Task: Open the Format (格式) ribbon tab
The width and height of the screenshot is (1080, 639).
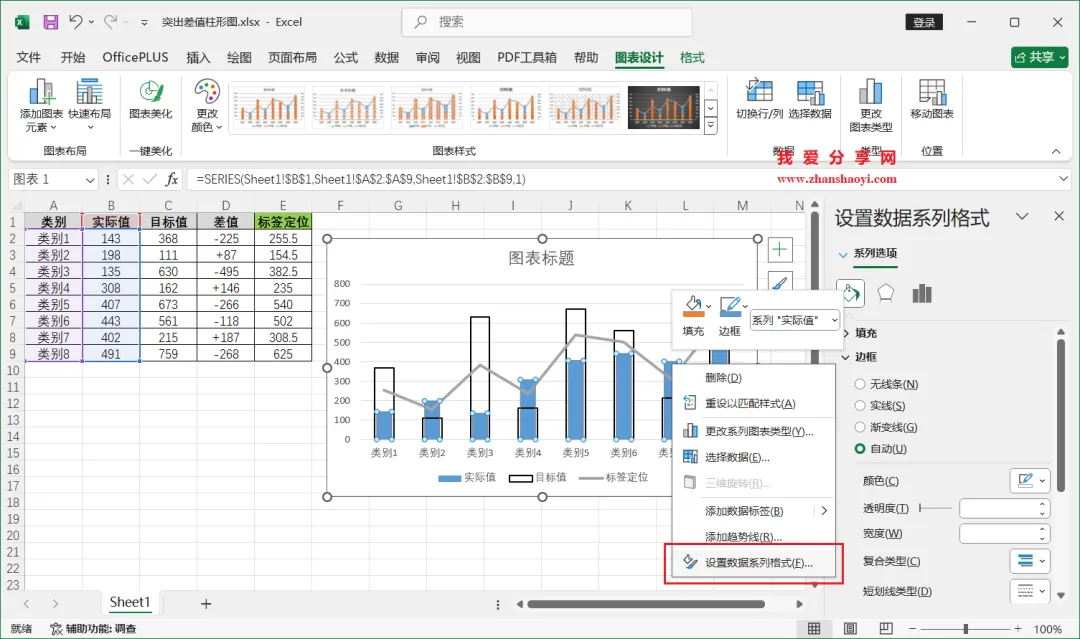Action: pos(692,58)
